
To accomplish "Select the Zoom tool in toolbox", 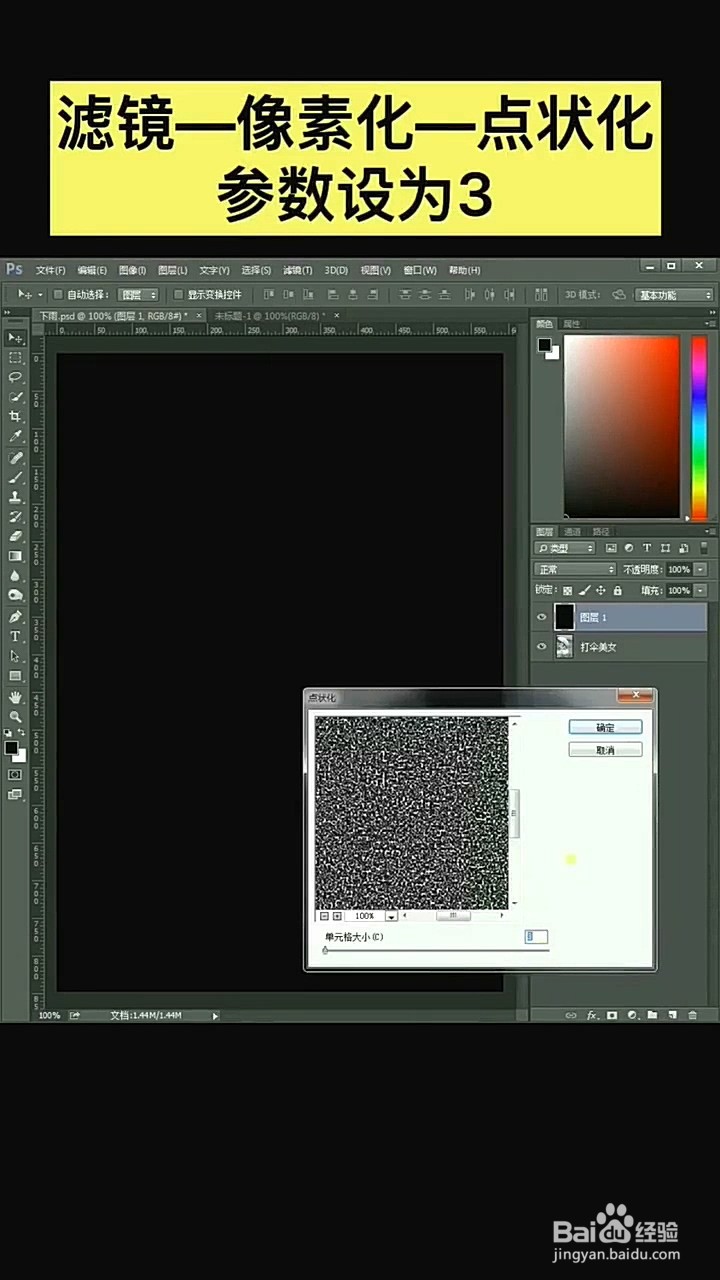I will pos(15,717).
